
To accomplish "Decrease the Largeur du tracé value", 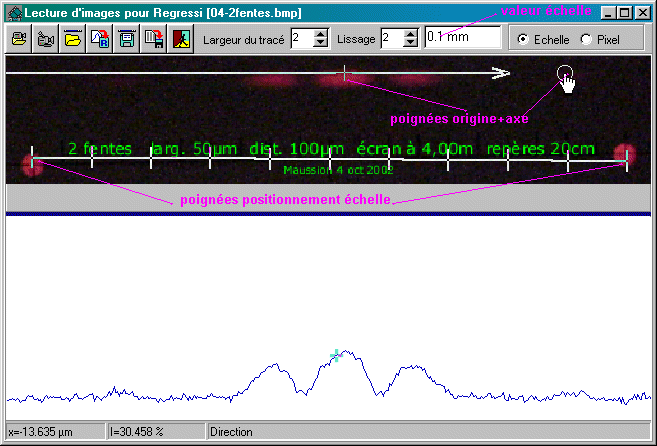I will [319, 44].
